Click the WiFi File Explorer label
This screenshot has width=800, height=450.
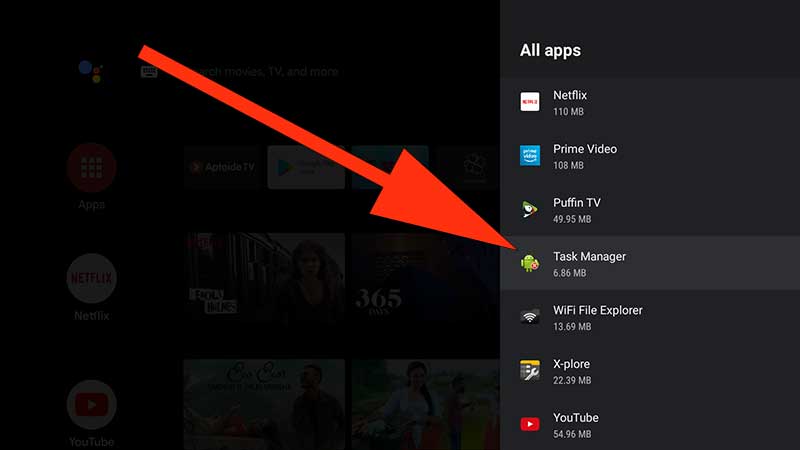tap(597, 310)
